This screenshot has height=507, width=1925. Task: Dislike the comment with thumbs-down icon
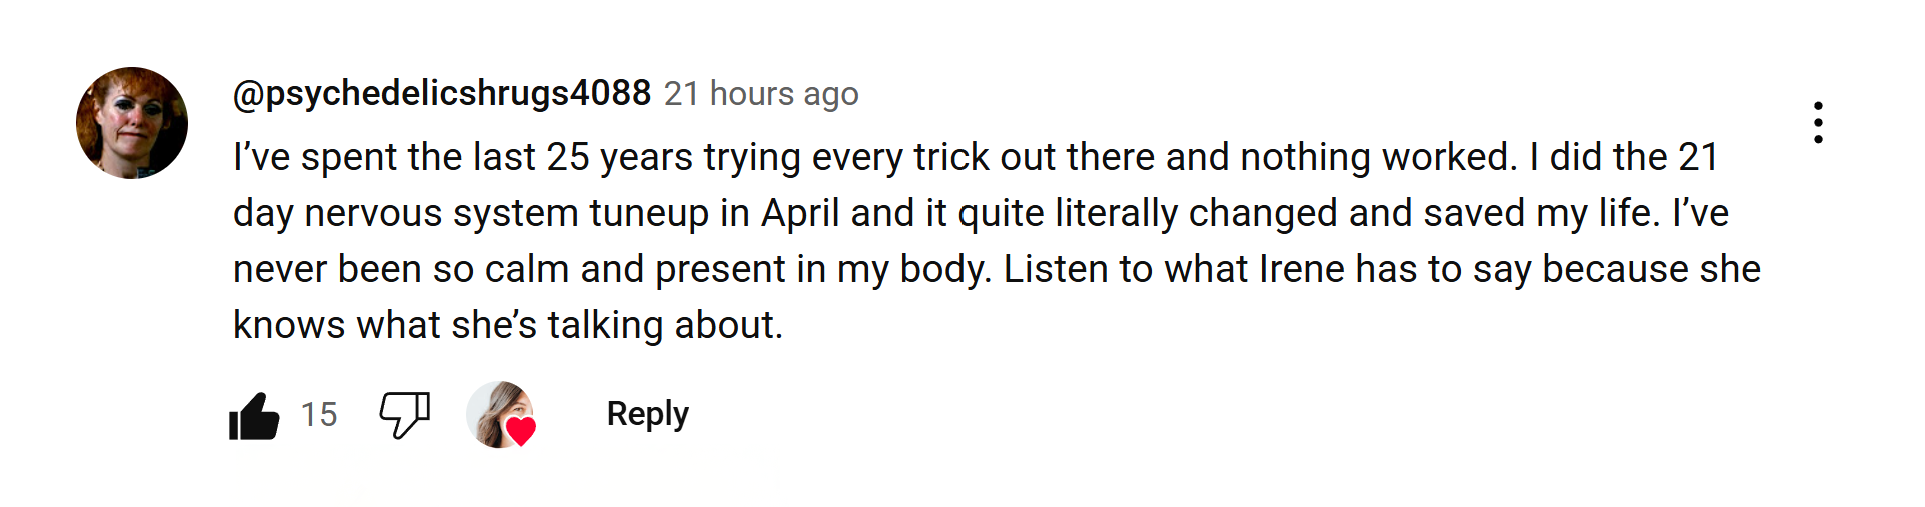(405, 415)
